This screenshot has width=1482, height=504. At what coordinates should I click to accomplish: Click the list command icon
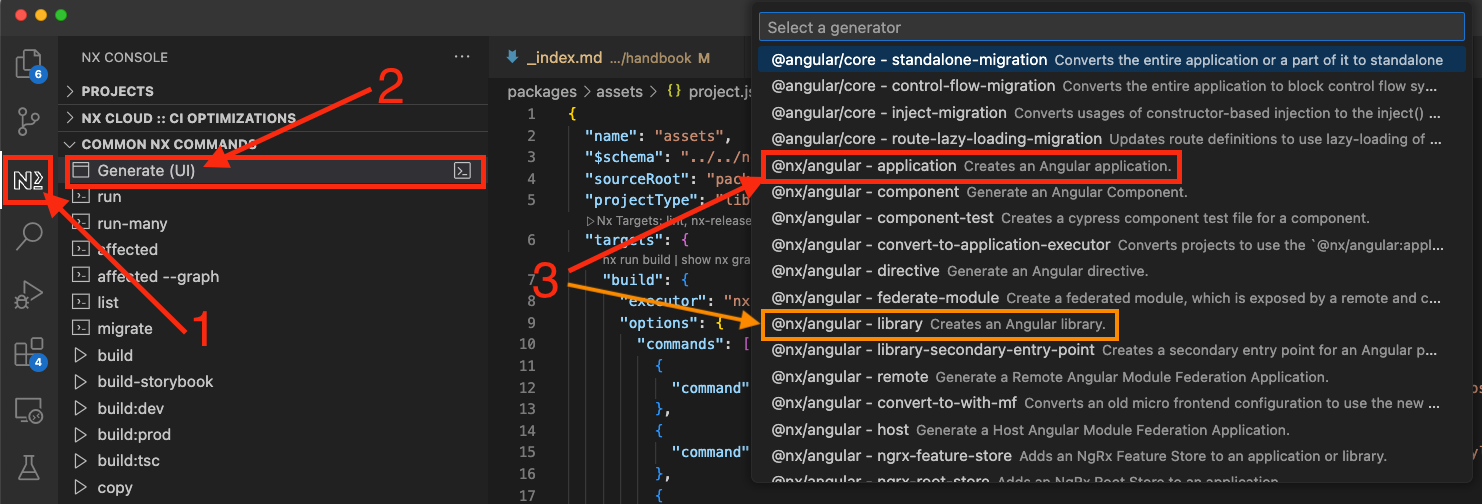(82, 302)
